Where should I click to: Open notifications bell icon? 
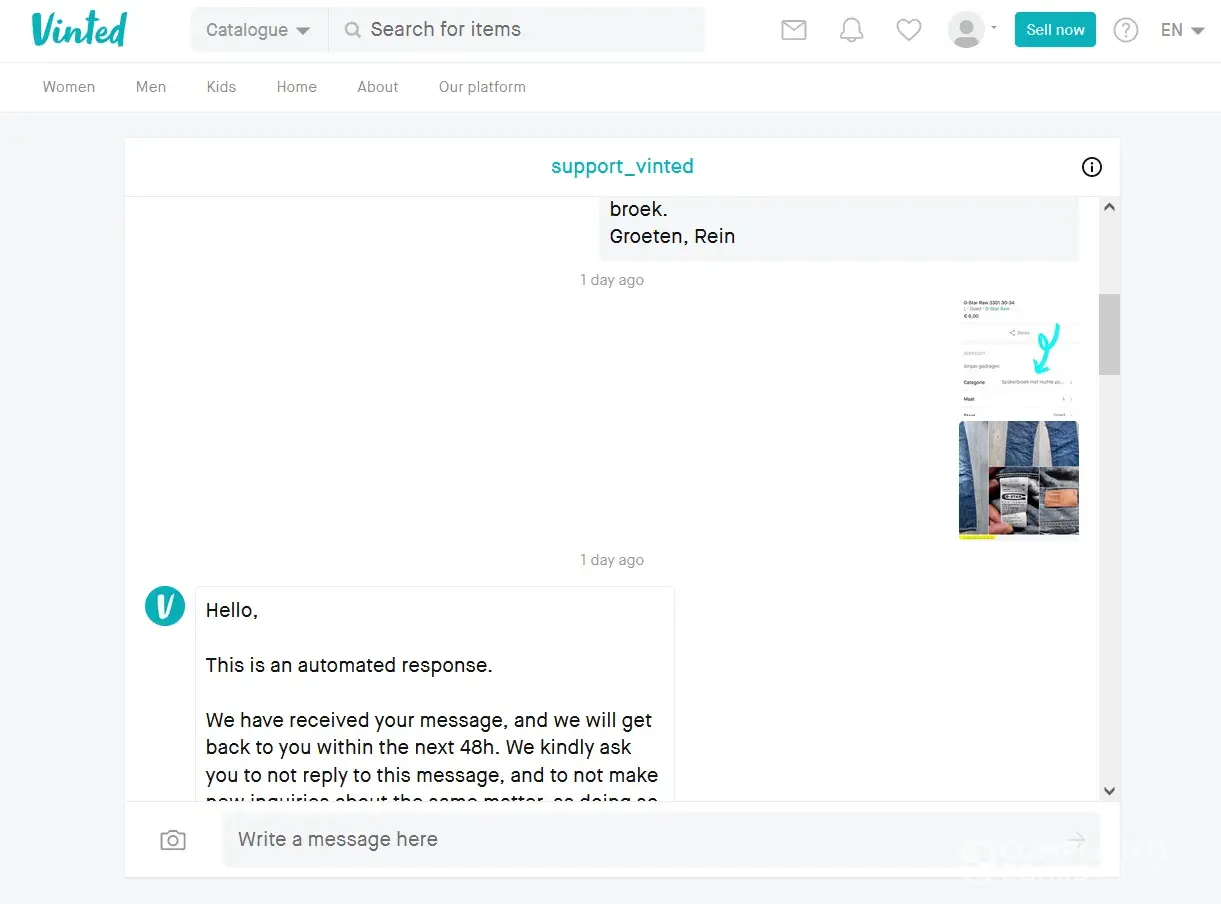tap(851, 30)
